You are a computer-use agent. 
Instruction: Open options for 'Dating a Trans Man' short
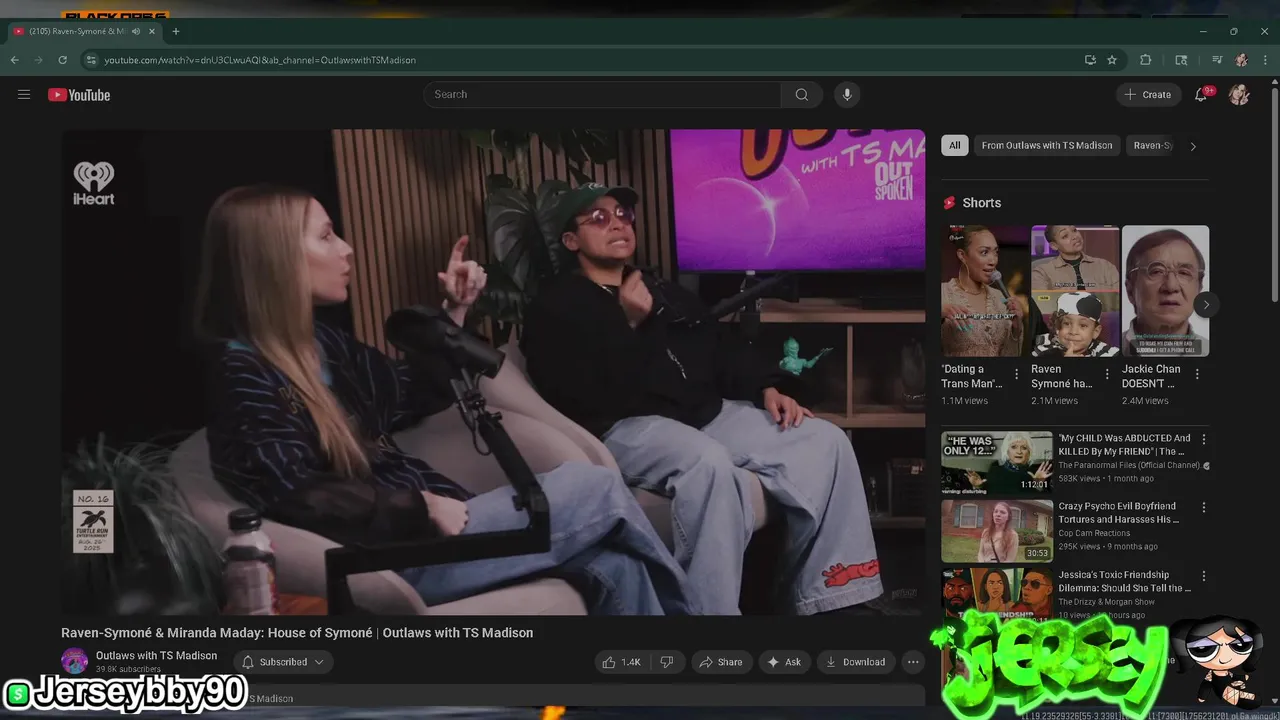click(x=1017, y=374)
